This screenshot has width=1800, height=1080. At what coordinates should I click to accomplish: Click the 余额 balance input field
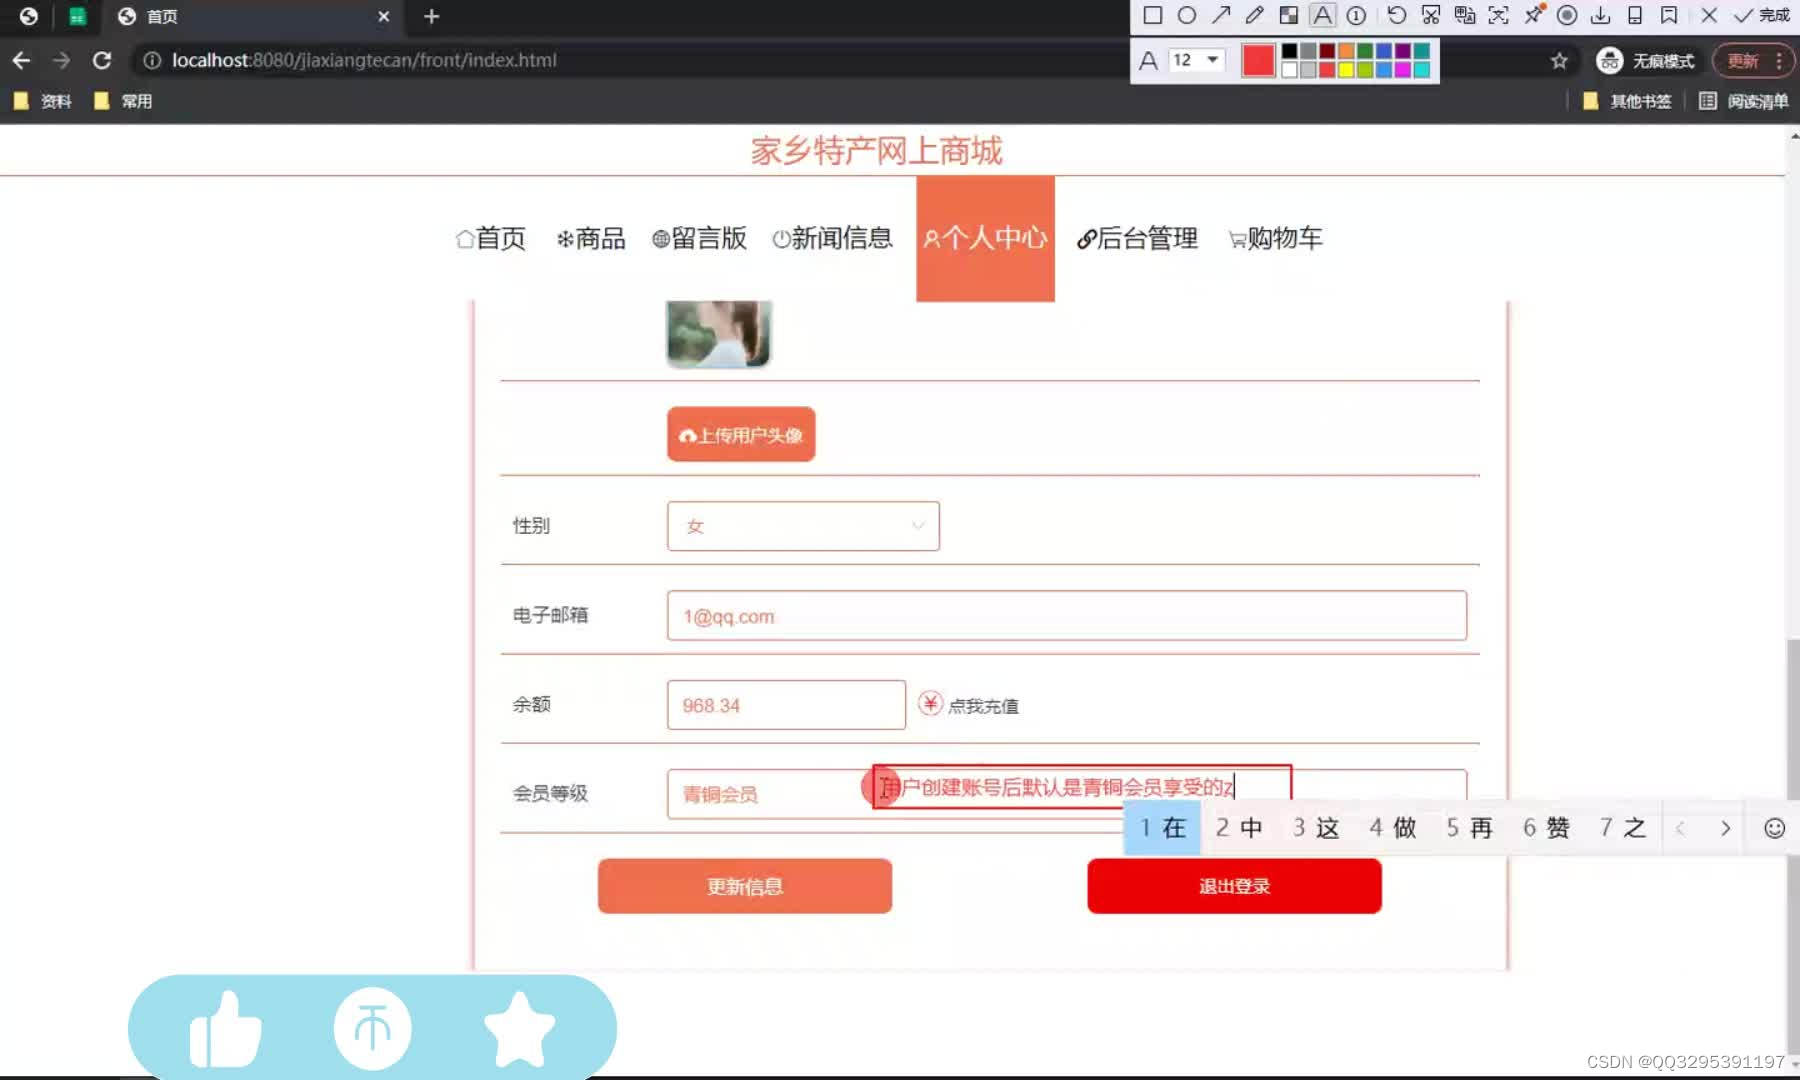786,705
